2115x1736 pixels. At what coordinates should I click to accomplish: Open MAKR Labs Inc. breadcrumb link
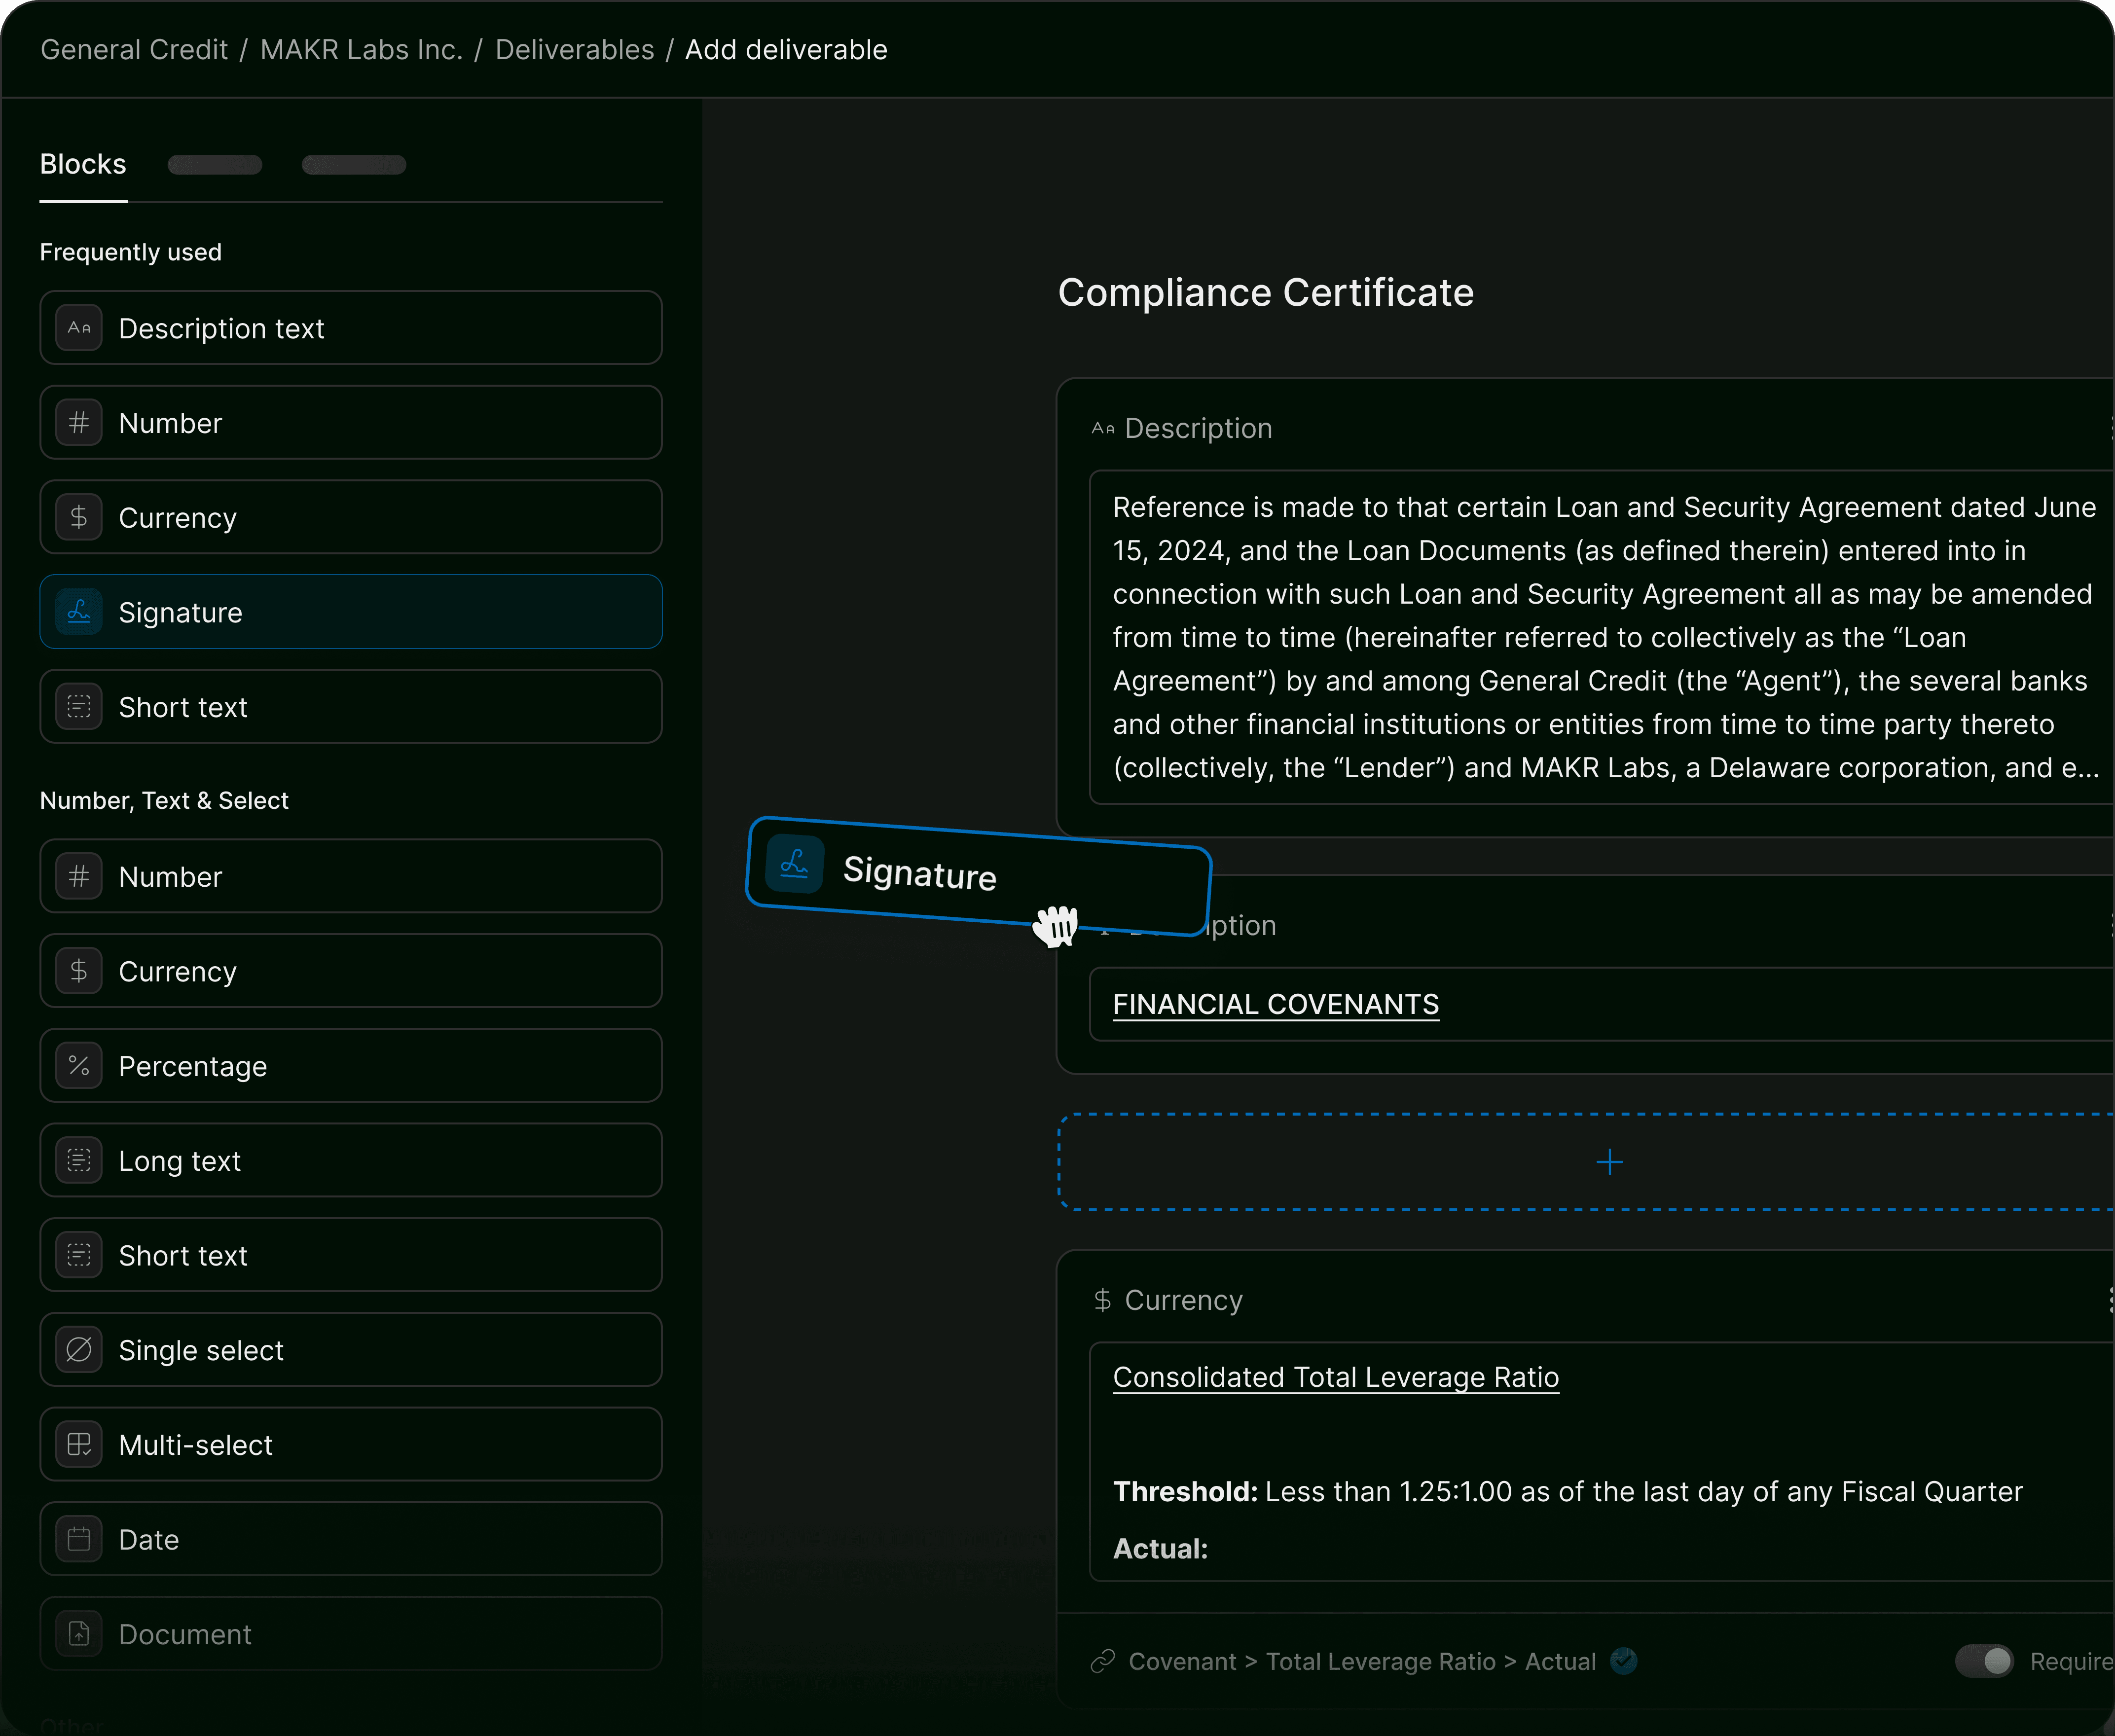click(x=361, y=50)
